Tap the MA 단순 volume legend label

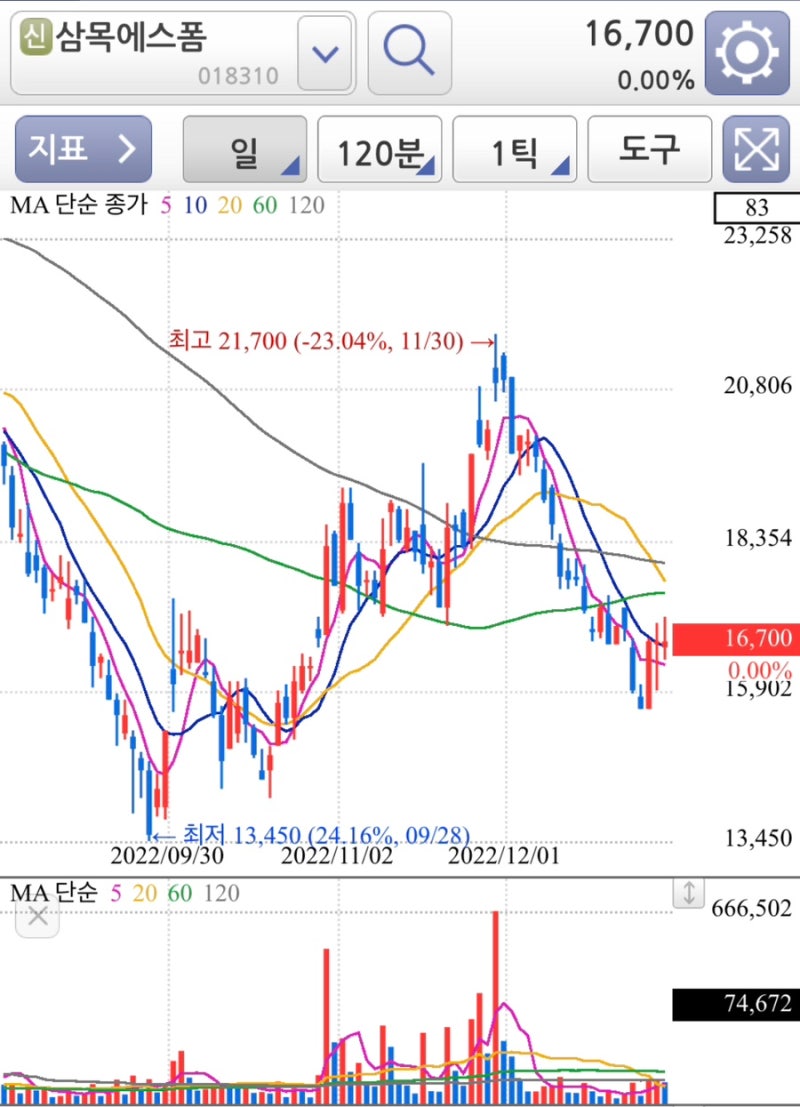(54, 893)
